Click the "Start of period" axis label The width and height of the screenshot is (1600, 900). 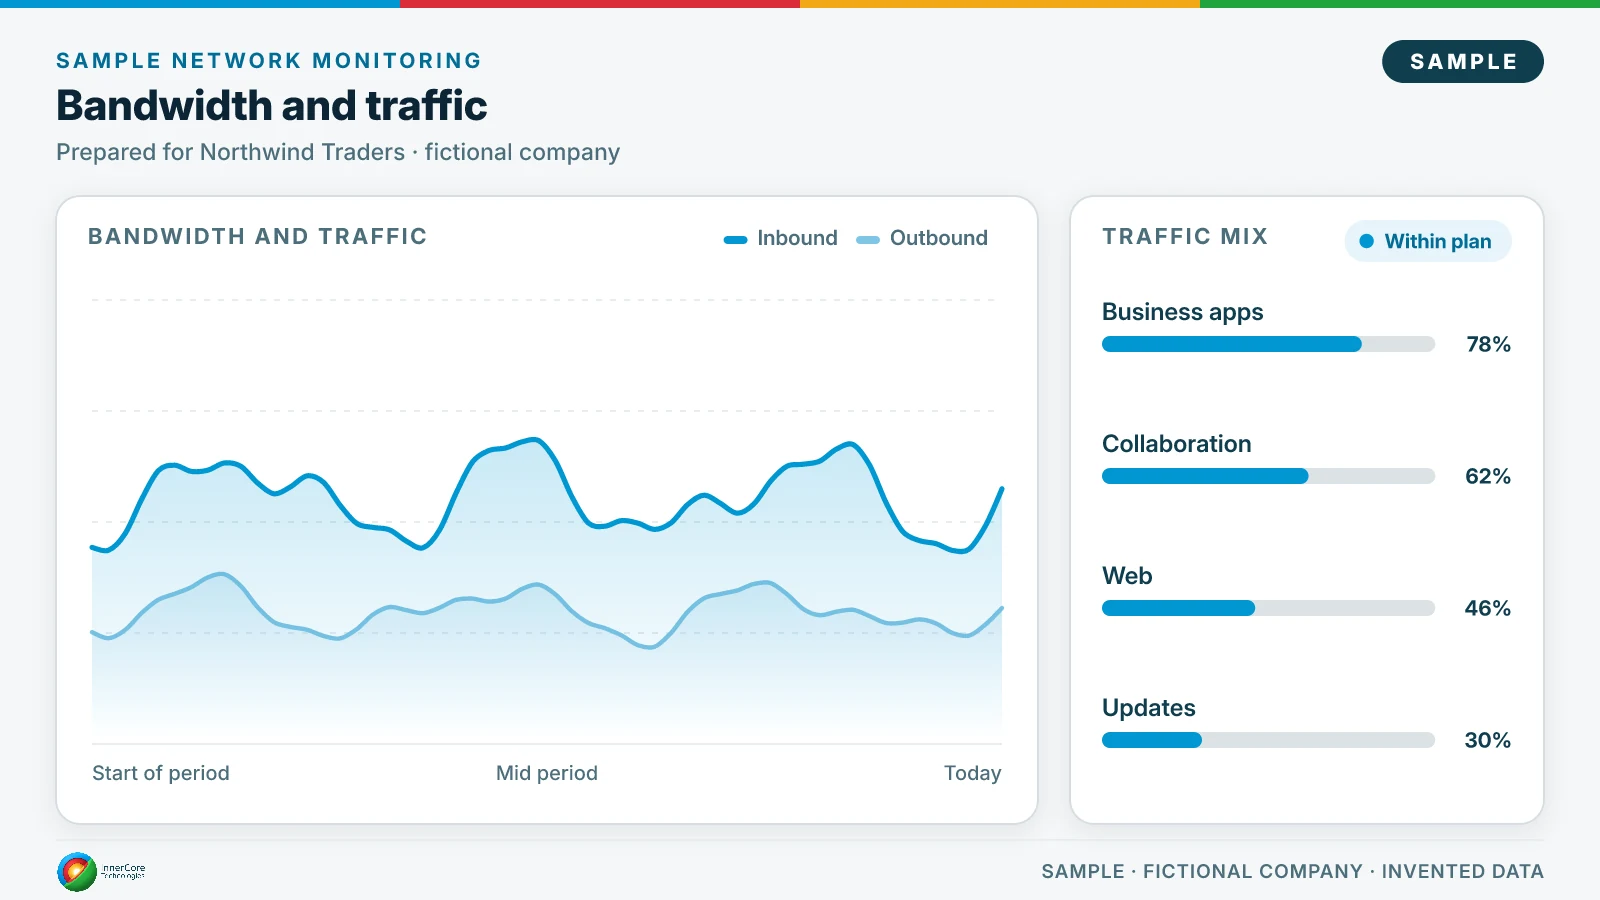point(161,773)
